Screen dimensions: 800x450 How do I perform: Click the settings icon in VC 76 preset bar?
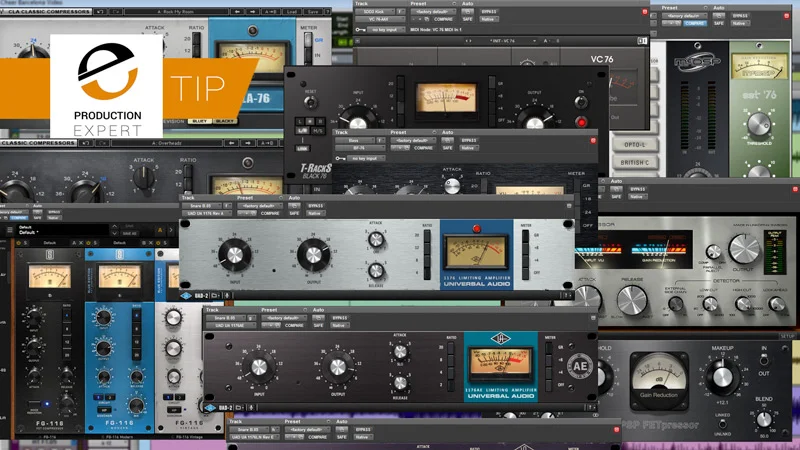click(x=642, y=41)
